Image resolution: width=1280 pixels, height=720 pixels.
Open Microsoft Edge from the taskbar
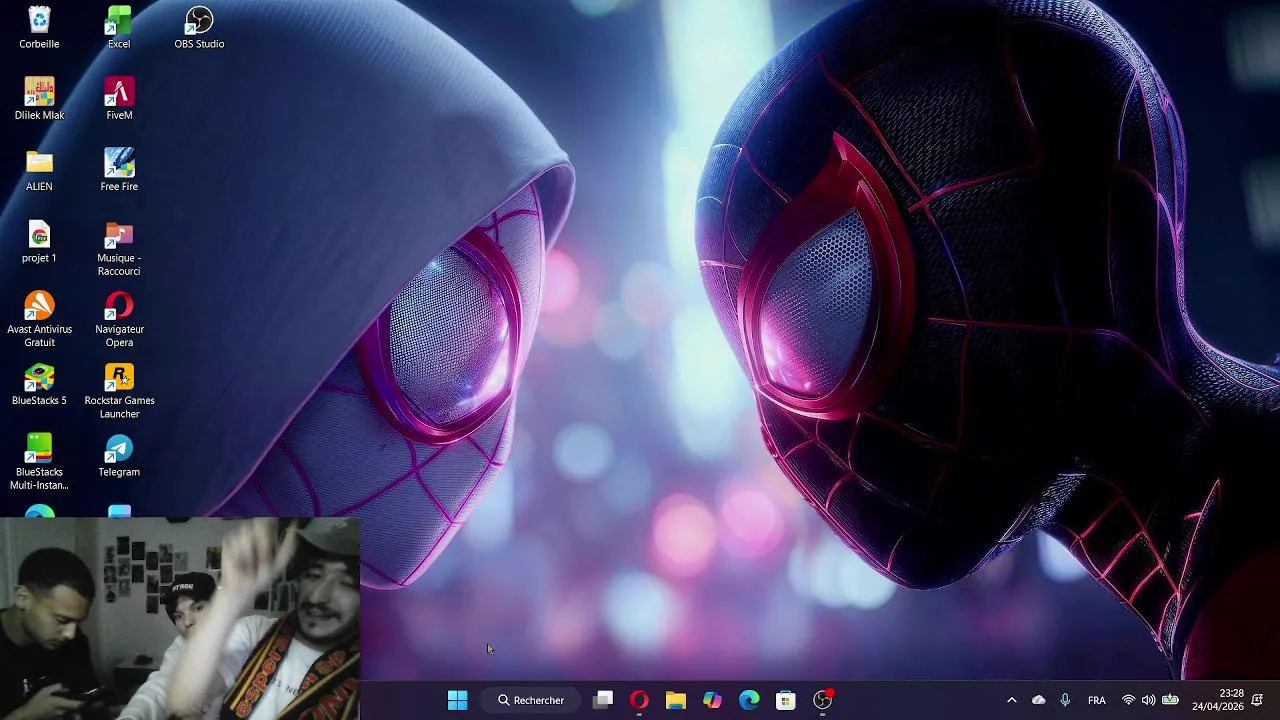tap(749, 700)
